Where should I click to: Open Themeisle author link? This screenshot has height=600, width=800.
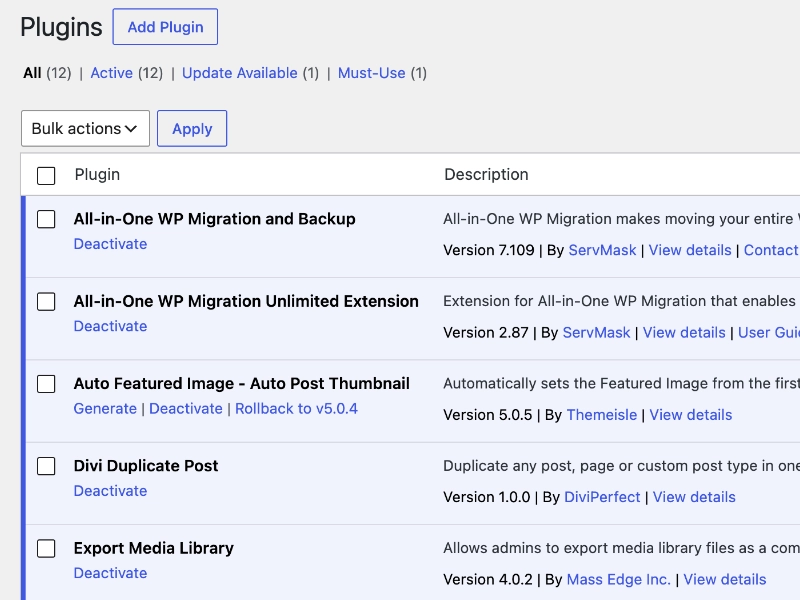[602, 415]
